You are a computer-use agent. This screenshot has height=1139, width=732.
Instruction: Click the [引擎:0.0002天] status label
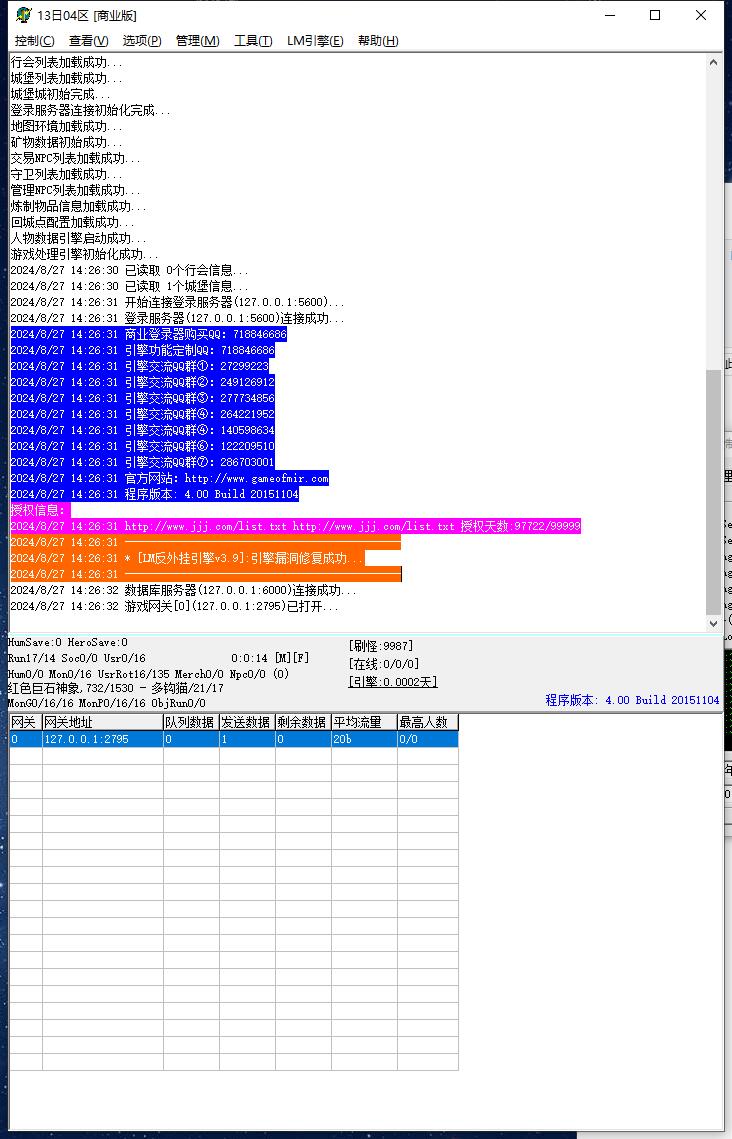click(393, 682)
